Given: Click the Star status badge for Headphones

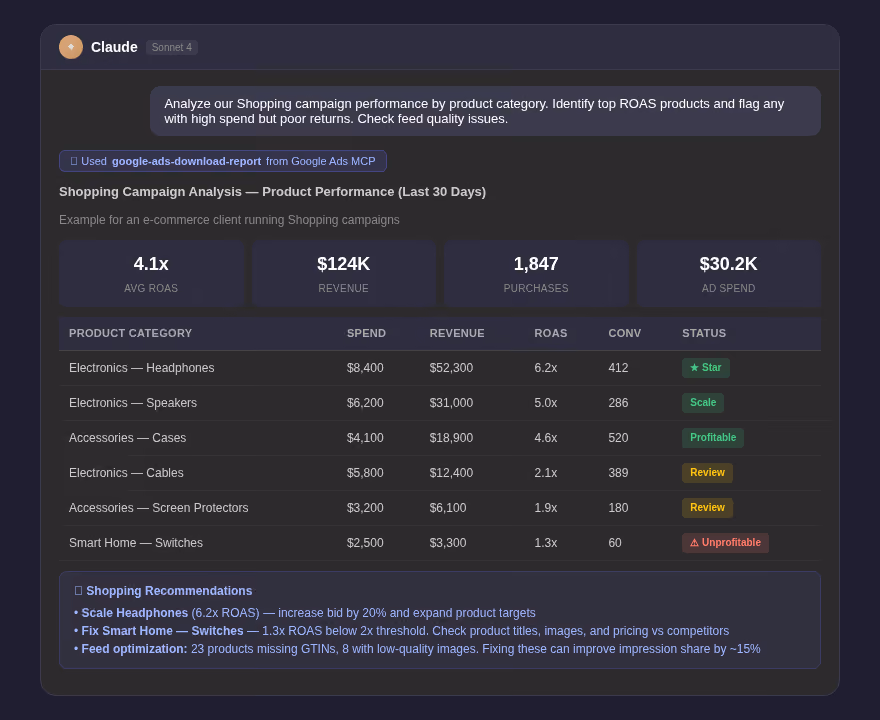Looking at the screenshot, I should click(x=705, y=368).
